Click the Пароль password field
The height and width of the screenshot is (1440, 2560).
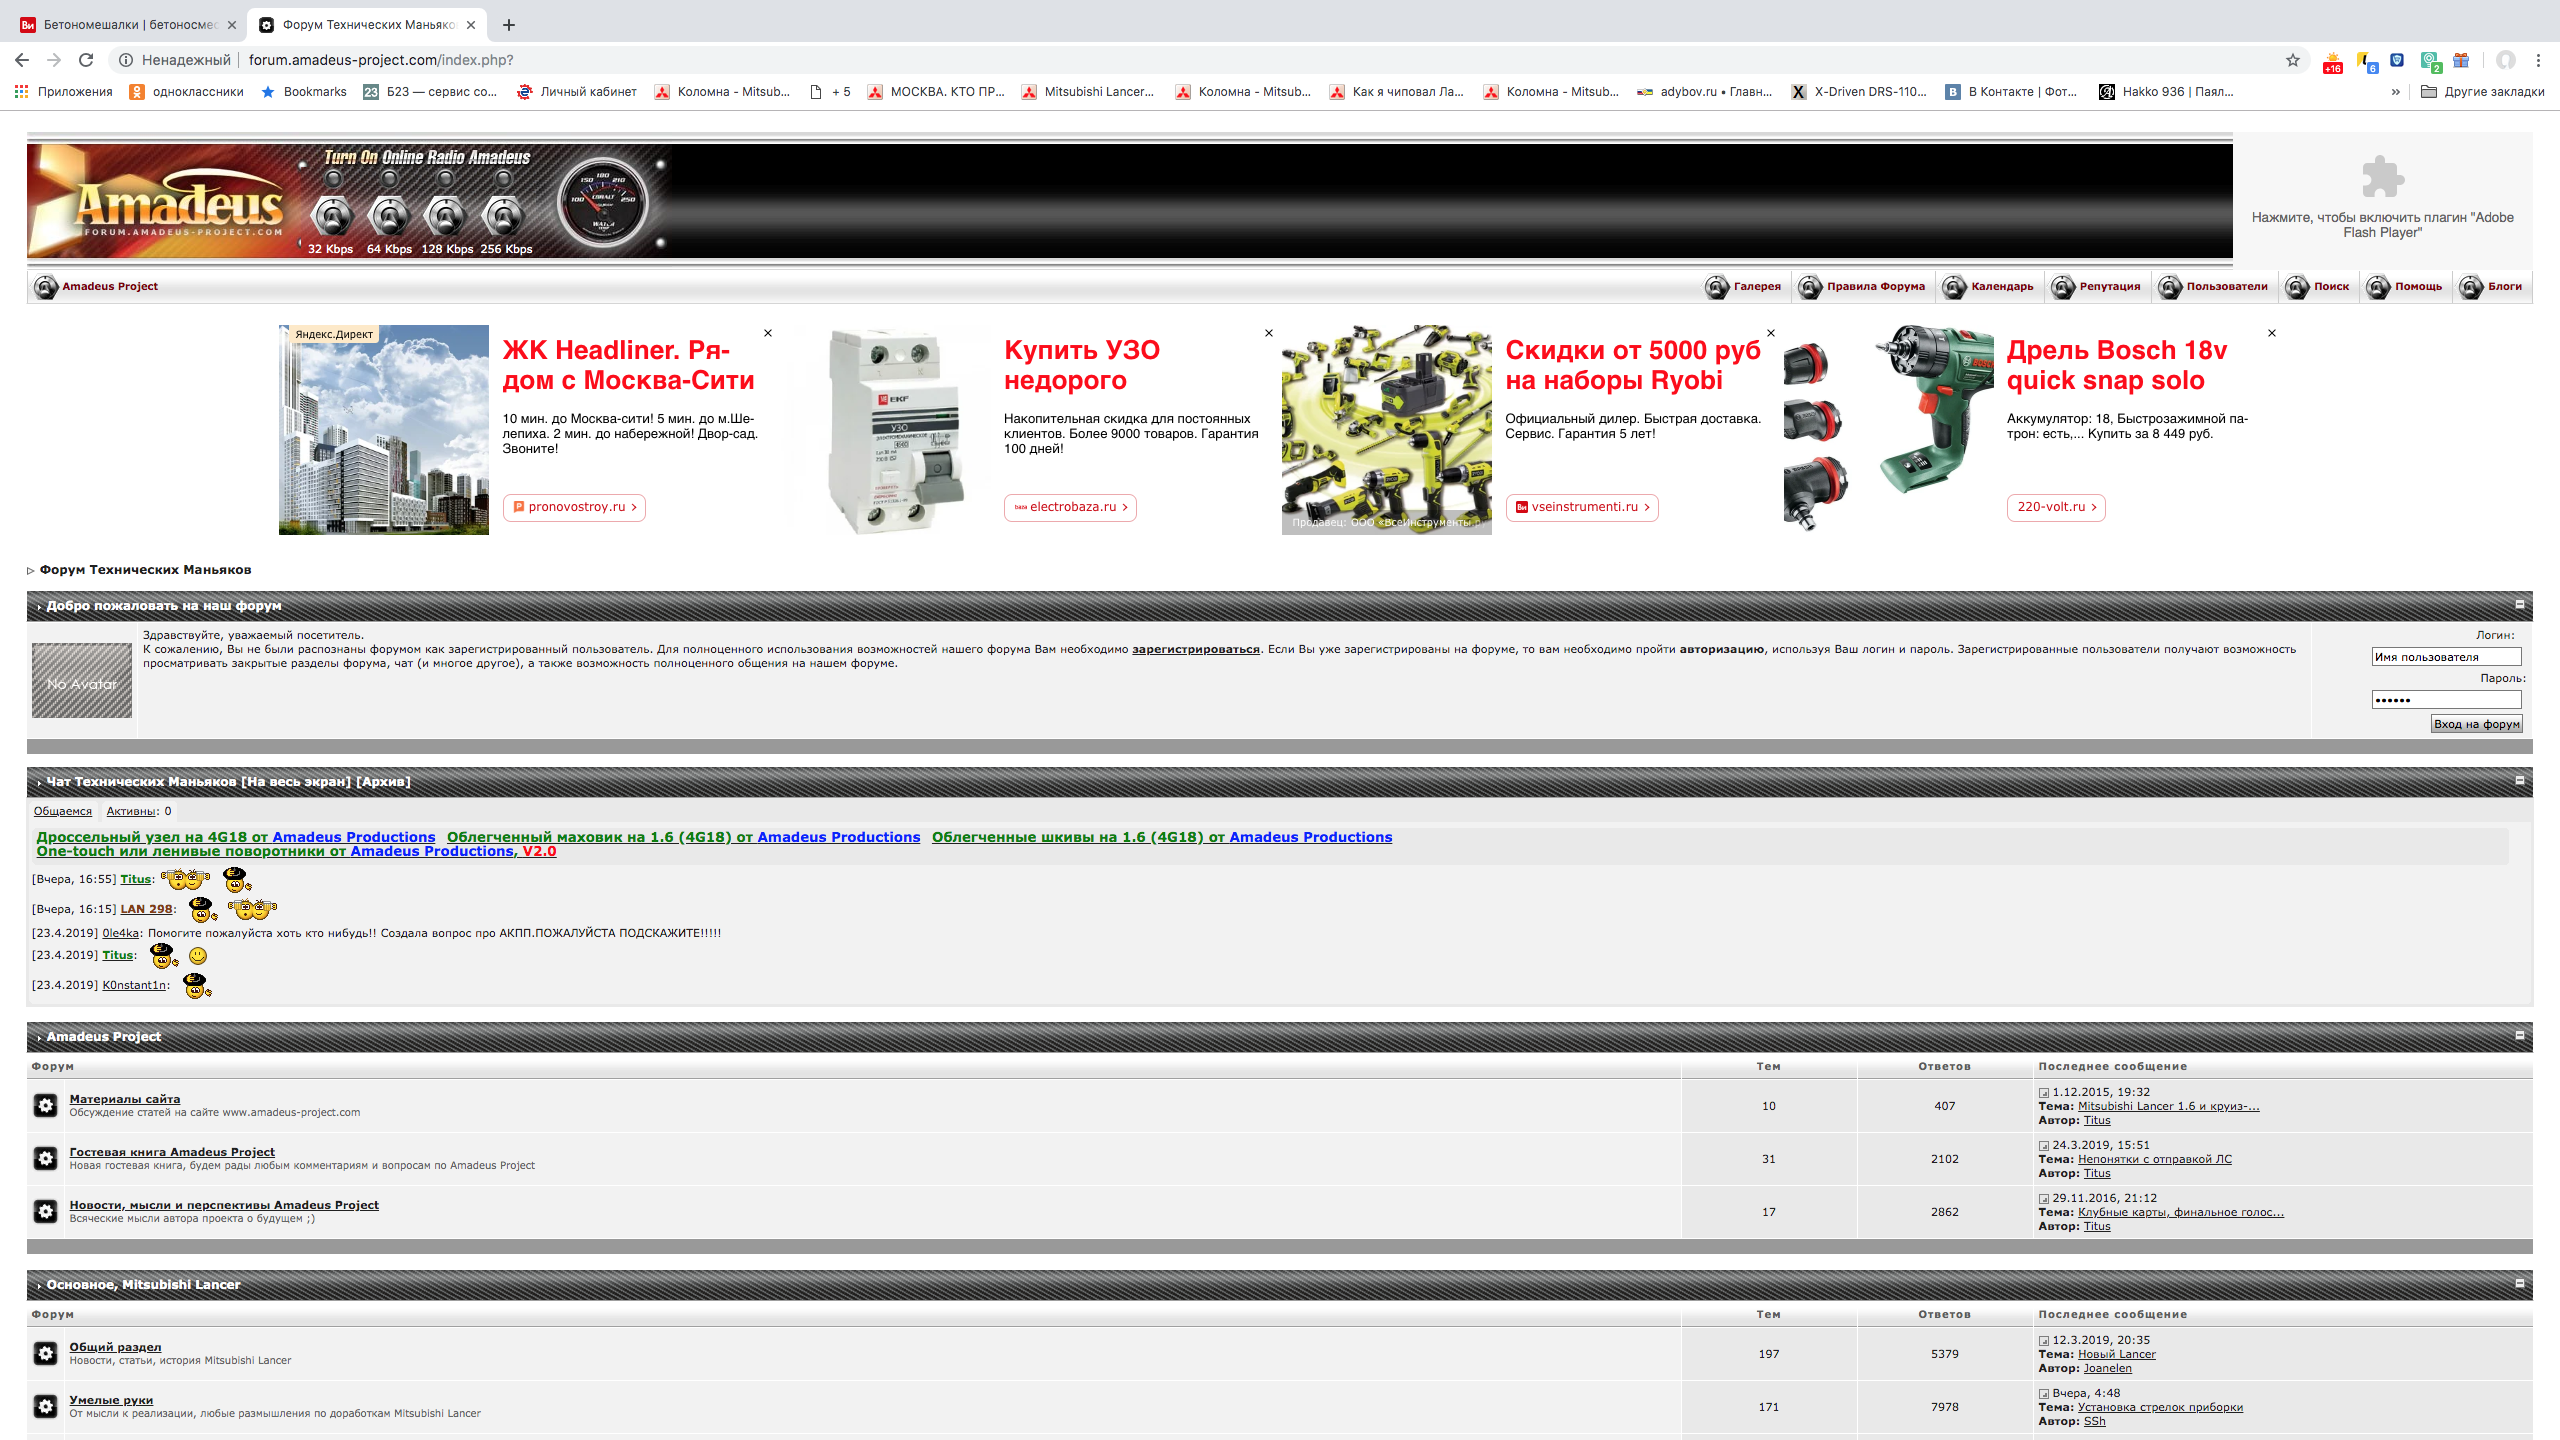[x=2446, y=700]
